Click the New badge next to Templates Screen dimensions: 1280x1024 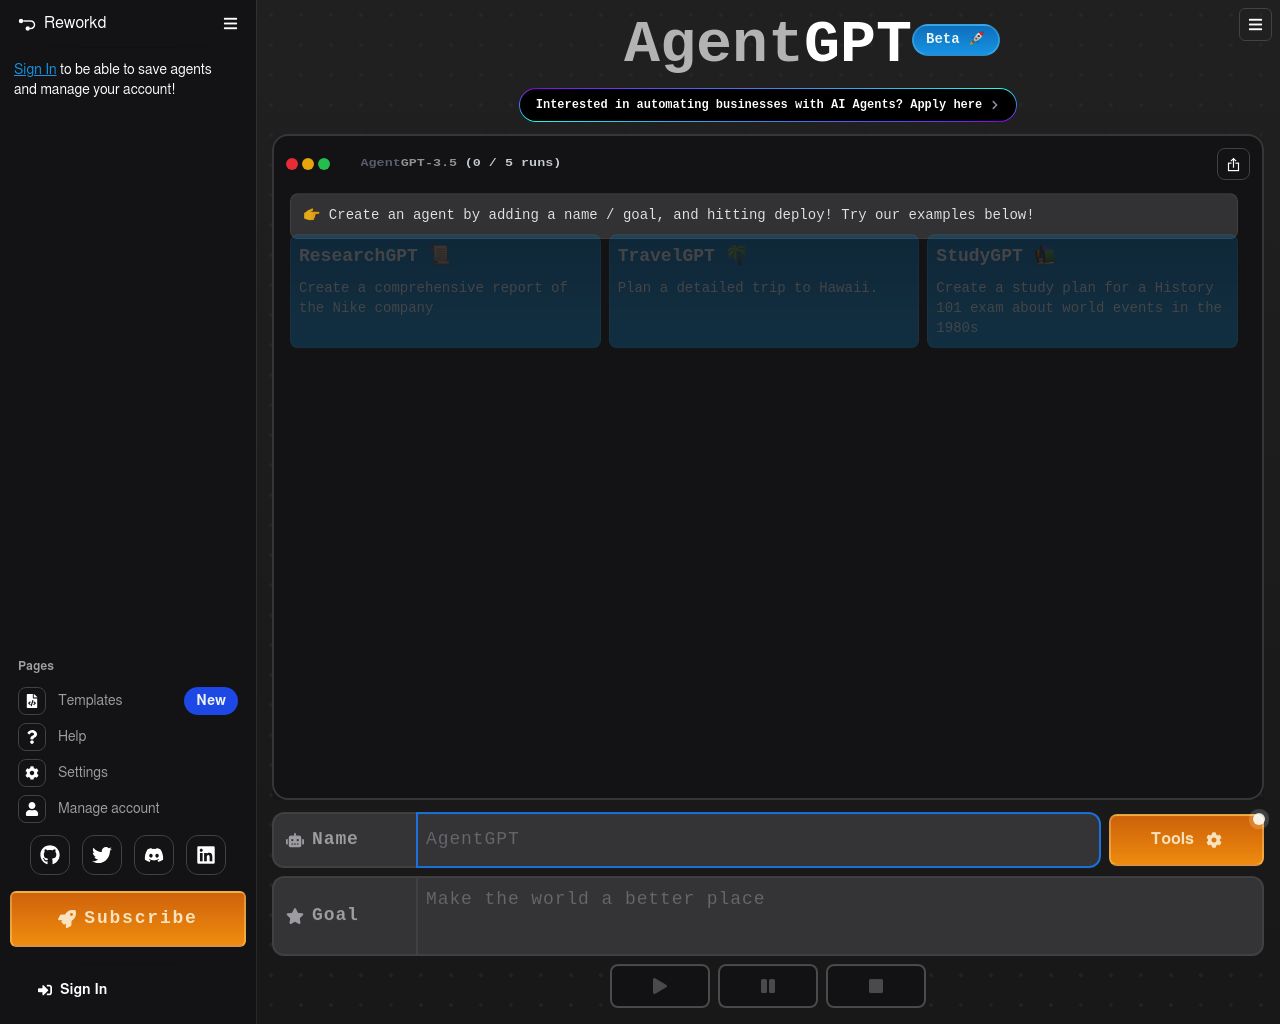coord(211,700)
